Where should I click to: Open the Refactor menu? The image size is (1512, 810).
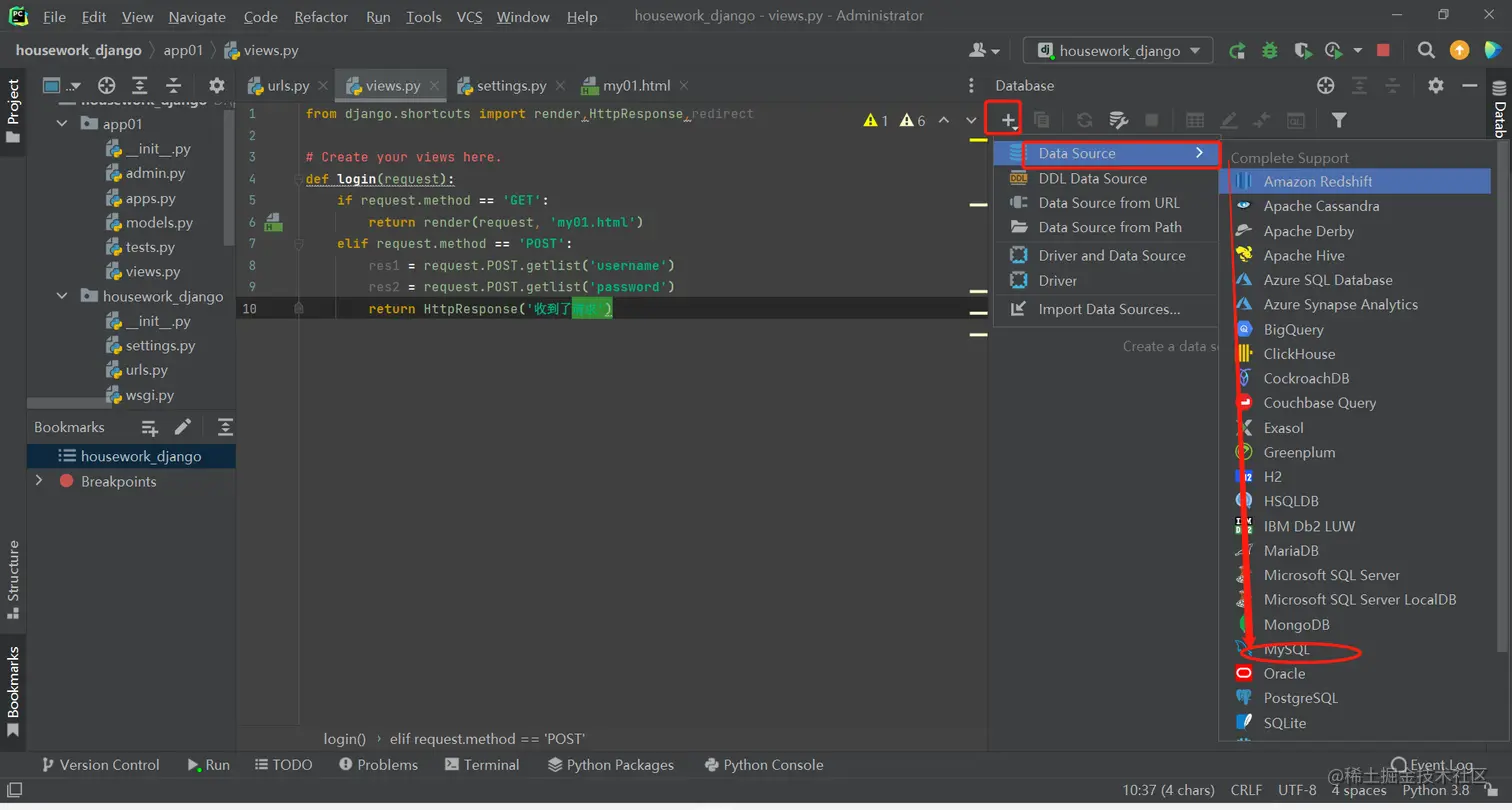point(321,17)
